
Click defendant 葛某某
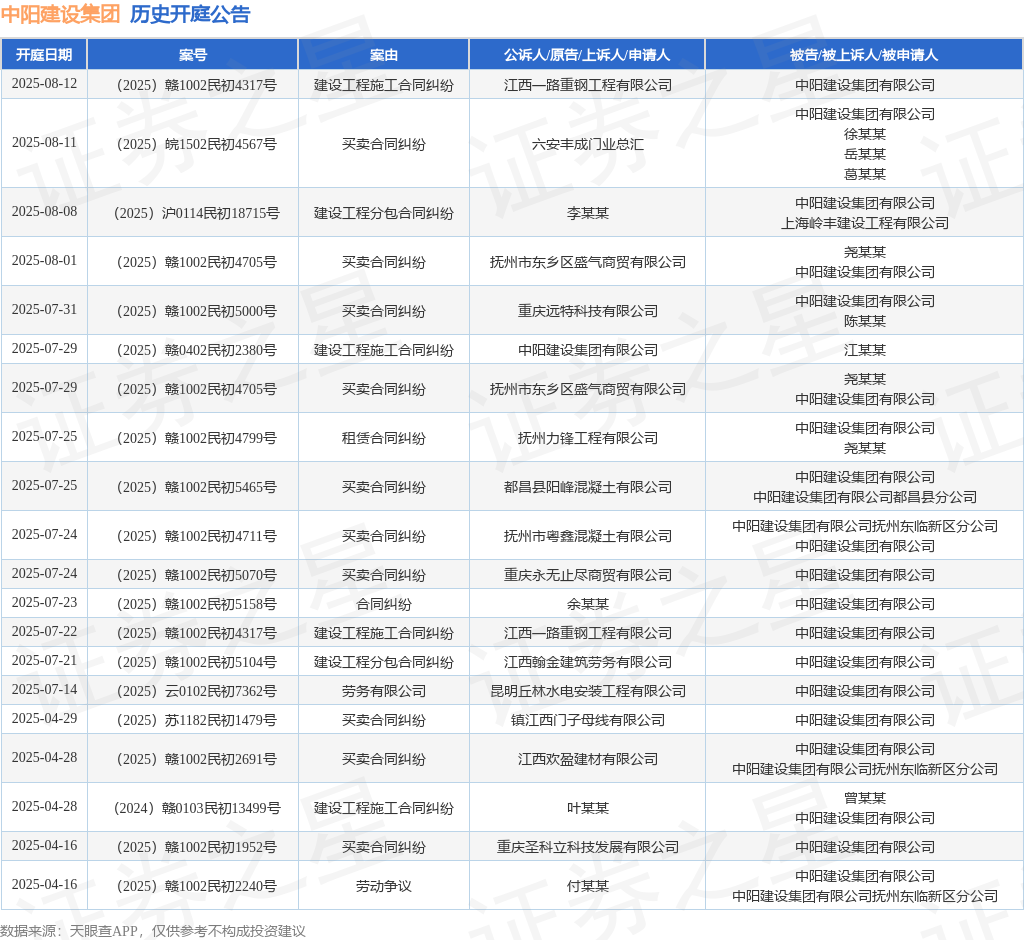click(865, 174)
